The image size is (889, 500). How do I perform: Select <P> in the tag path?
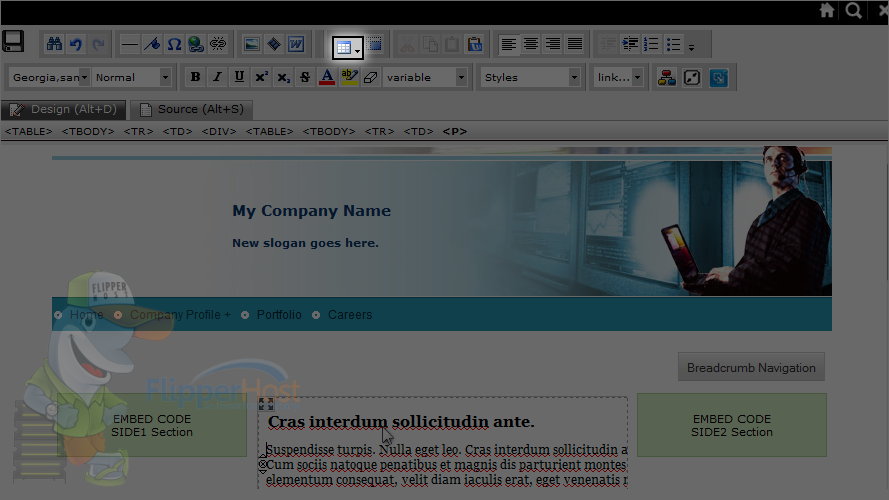[455, 132]
